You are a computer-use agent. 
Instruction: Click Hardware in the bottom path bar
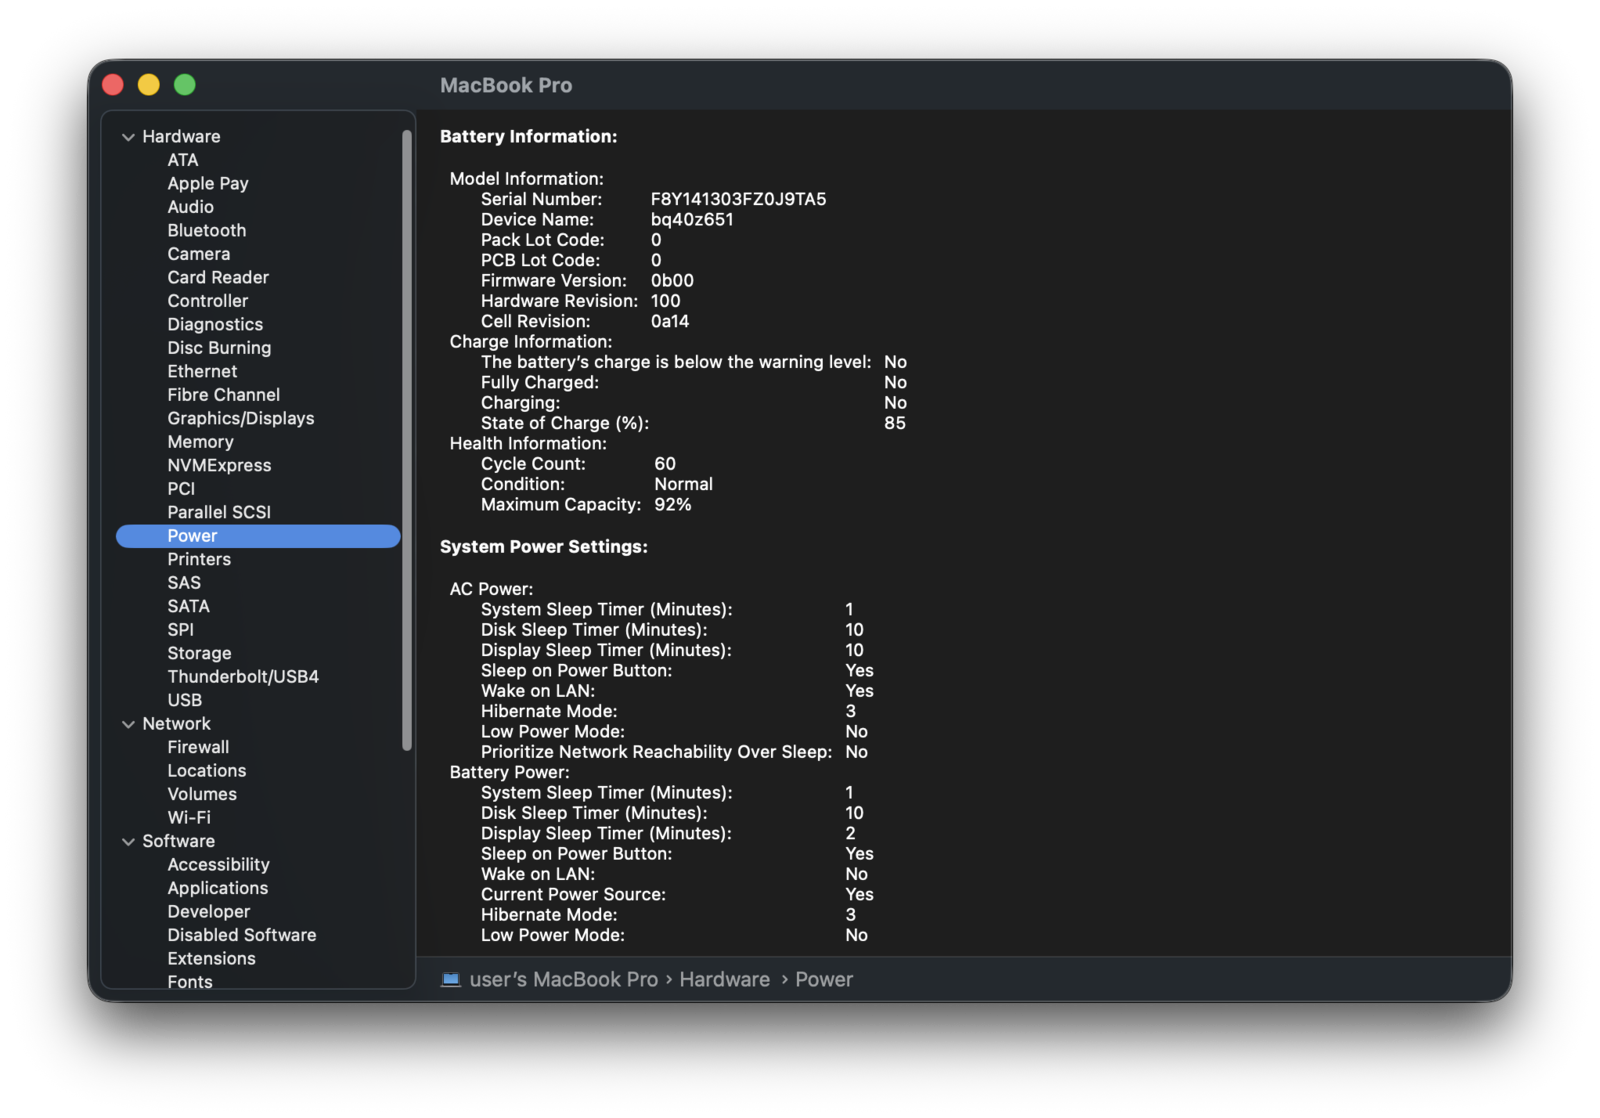pos(724,979)
